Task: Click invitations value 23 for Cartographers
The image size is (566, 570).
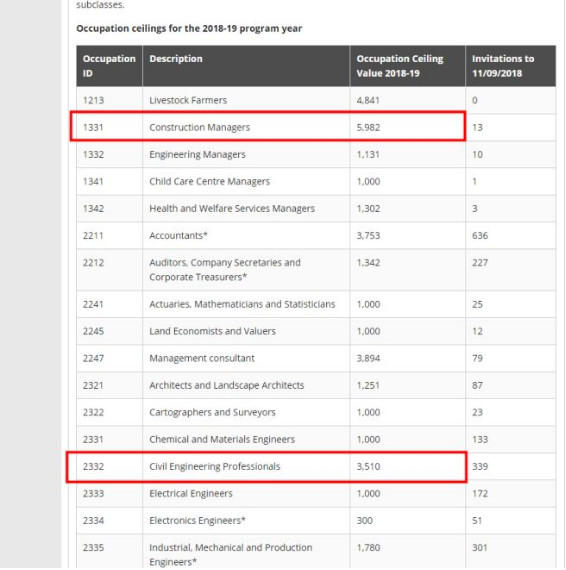Action: coord(477,413)
